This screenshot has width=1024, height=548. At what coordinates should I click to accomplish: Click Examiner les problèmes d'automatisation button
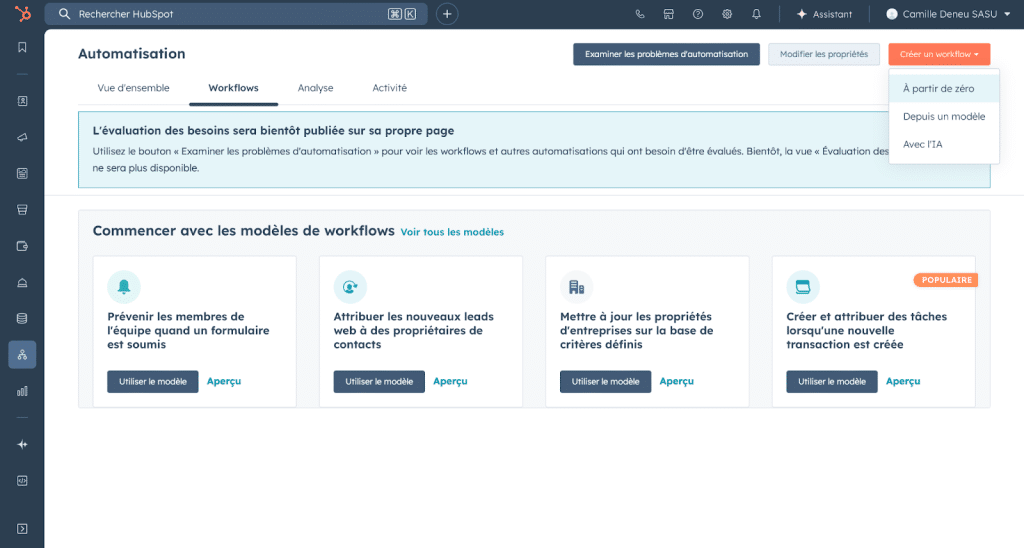pos(666,54)
